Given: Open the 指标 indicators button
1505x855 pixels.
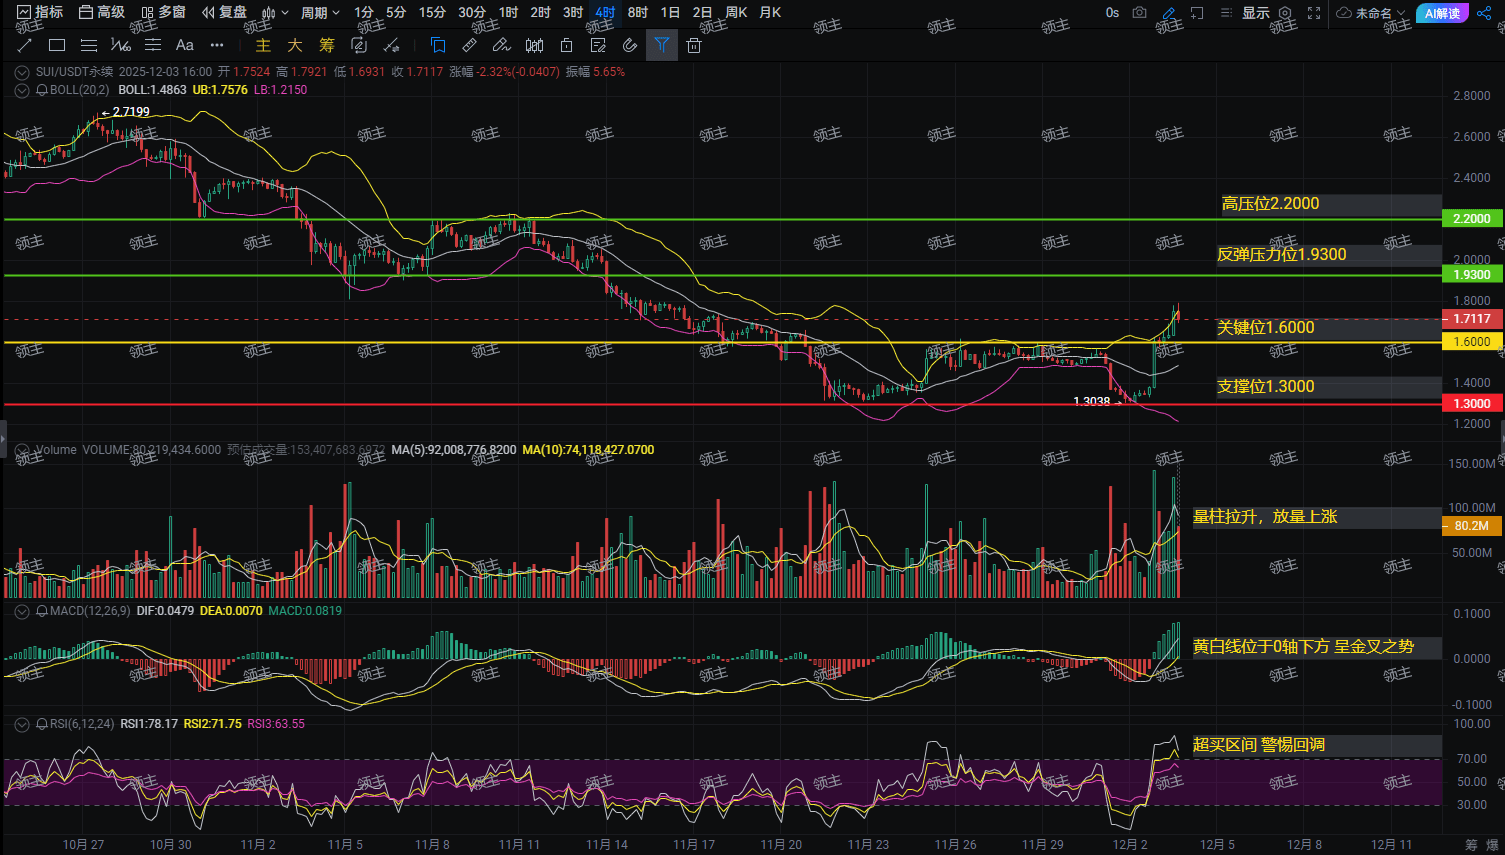Looking at the screenshot, I should [x=40, y=13].
